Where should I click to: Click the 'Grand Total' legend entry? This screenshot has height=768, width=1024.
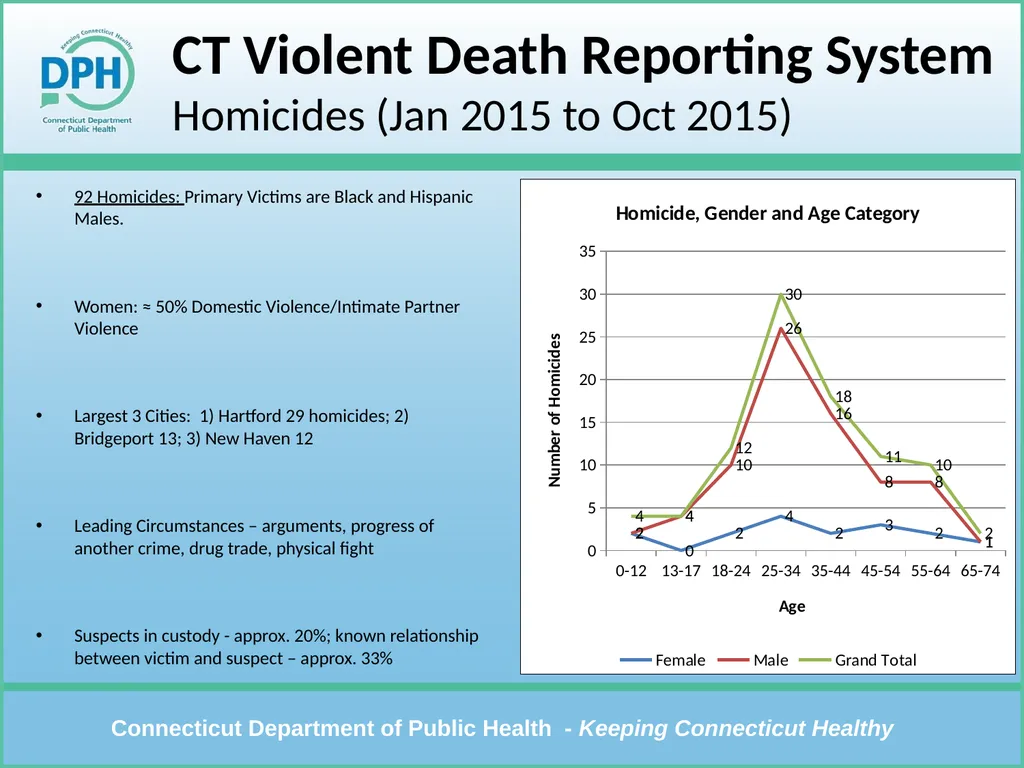[x=858, y=660]
